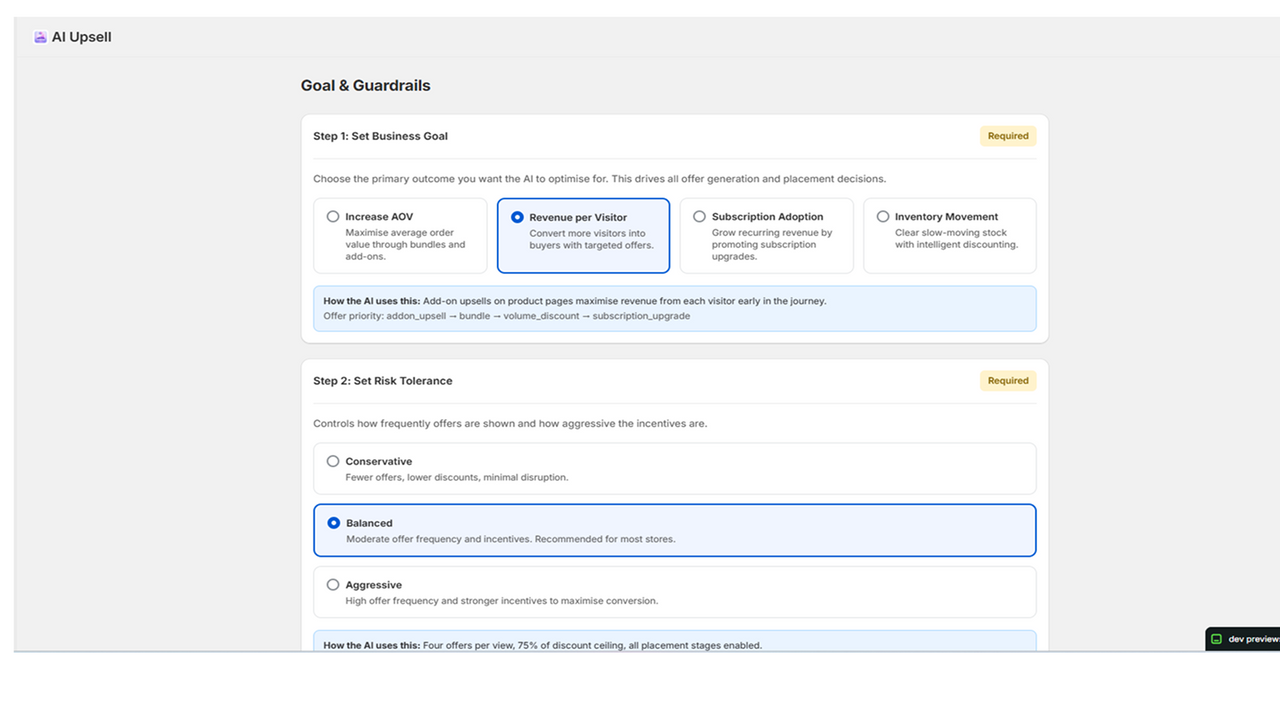Click 'Controls how frequently offers are shown' text
Viewport: 1280px width, 720px height.
[x=510, y=424]
